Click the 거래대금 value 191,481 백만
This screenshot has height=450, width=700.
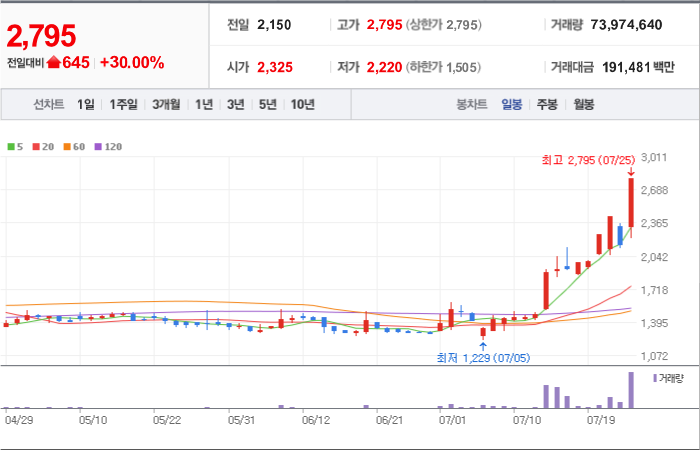pyautogui.click(x=638, y=67)
